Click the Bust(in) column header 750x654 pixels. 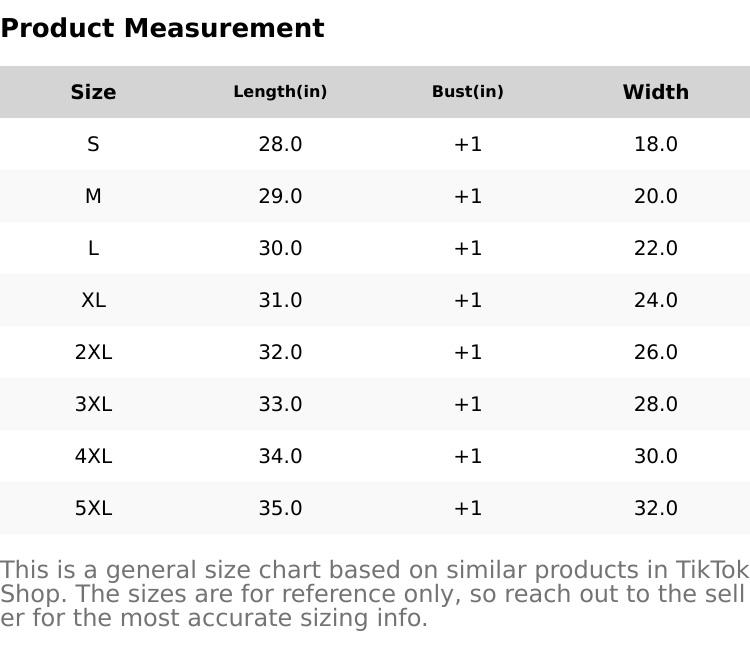tap(467, 92)
